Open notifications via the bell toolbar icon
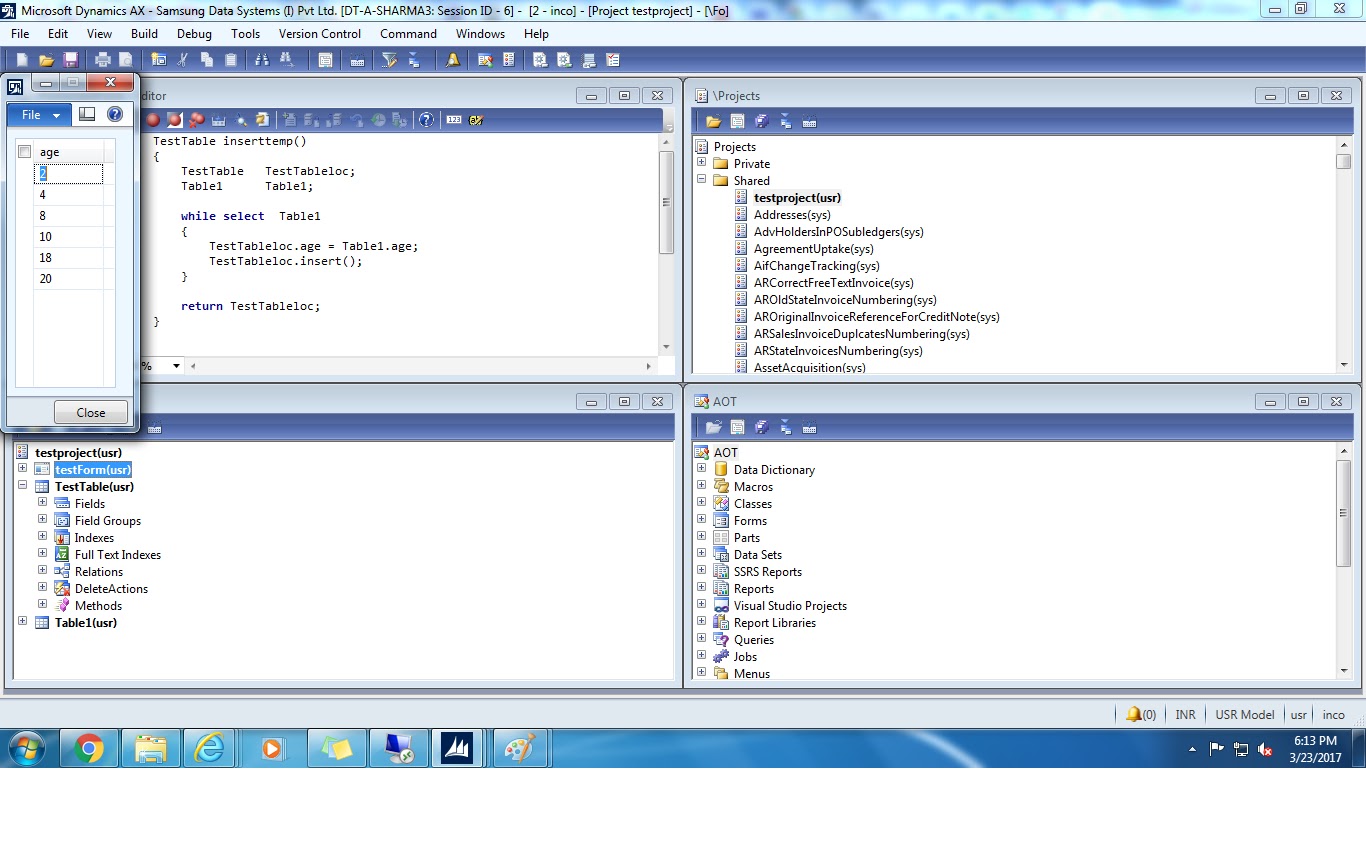1366x848 pixels. 452,59
